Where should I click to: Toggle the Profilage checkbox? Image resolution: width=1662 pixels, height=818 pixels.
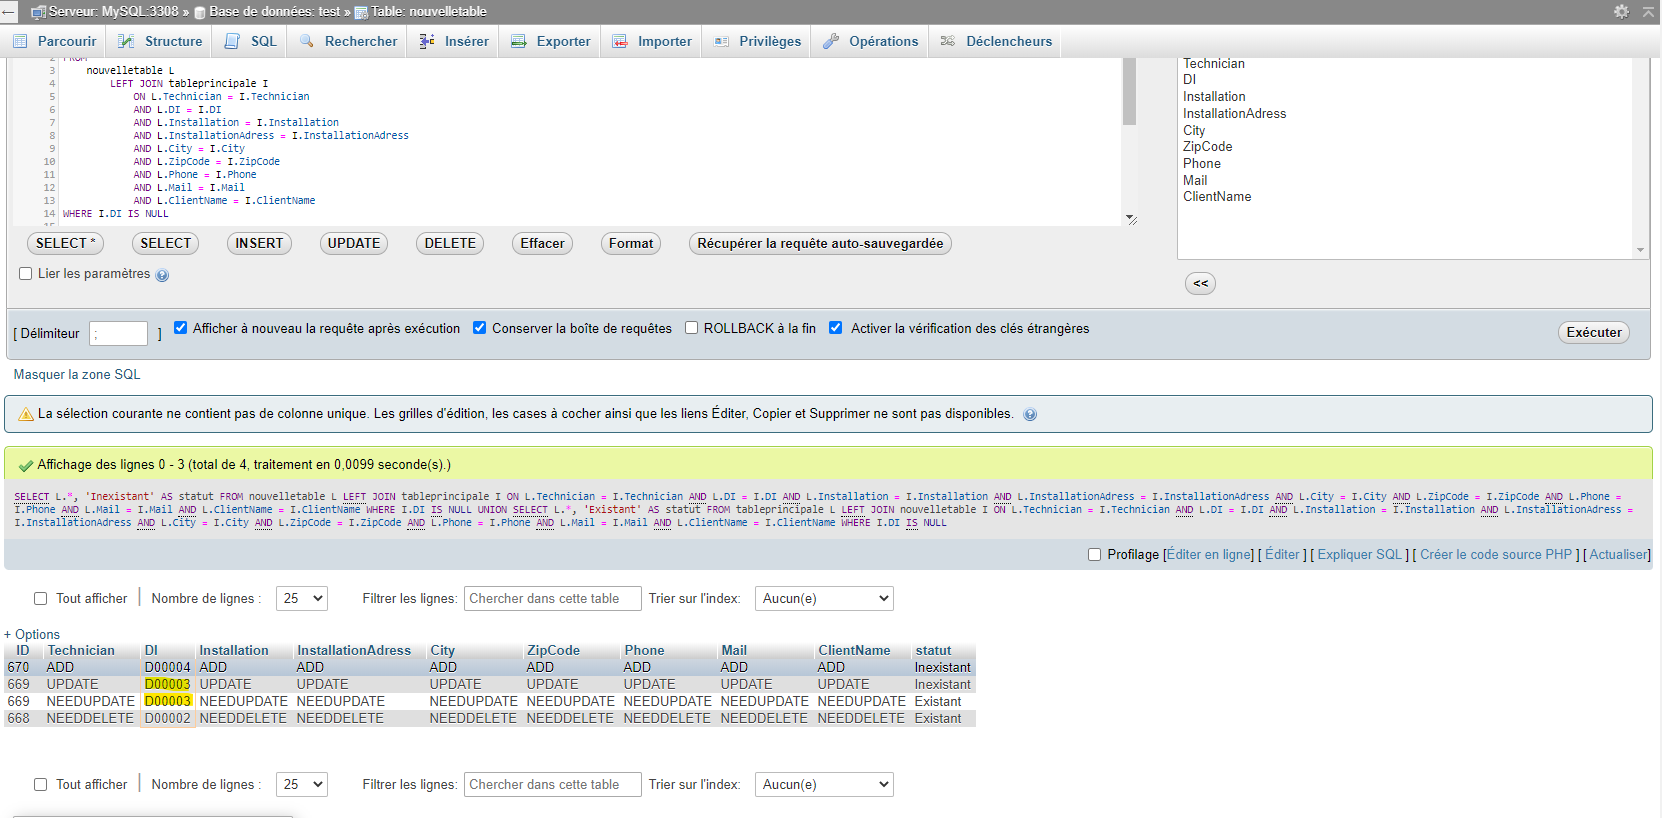point(1094,555)
